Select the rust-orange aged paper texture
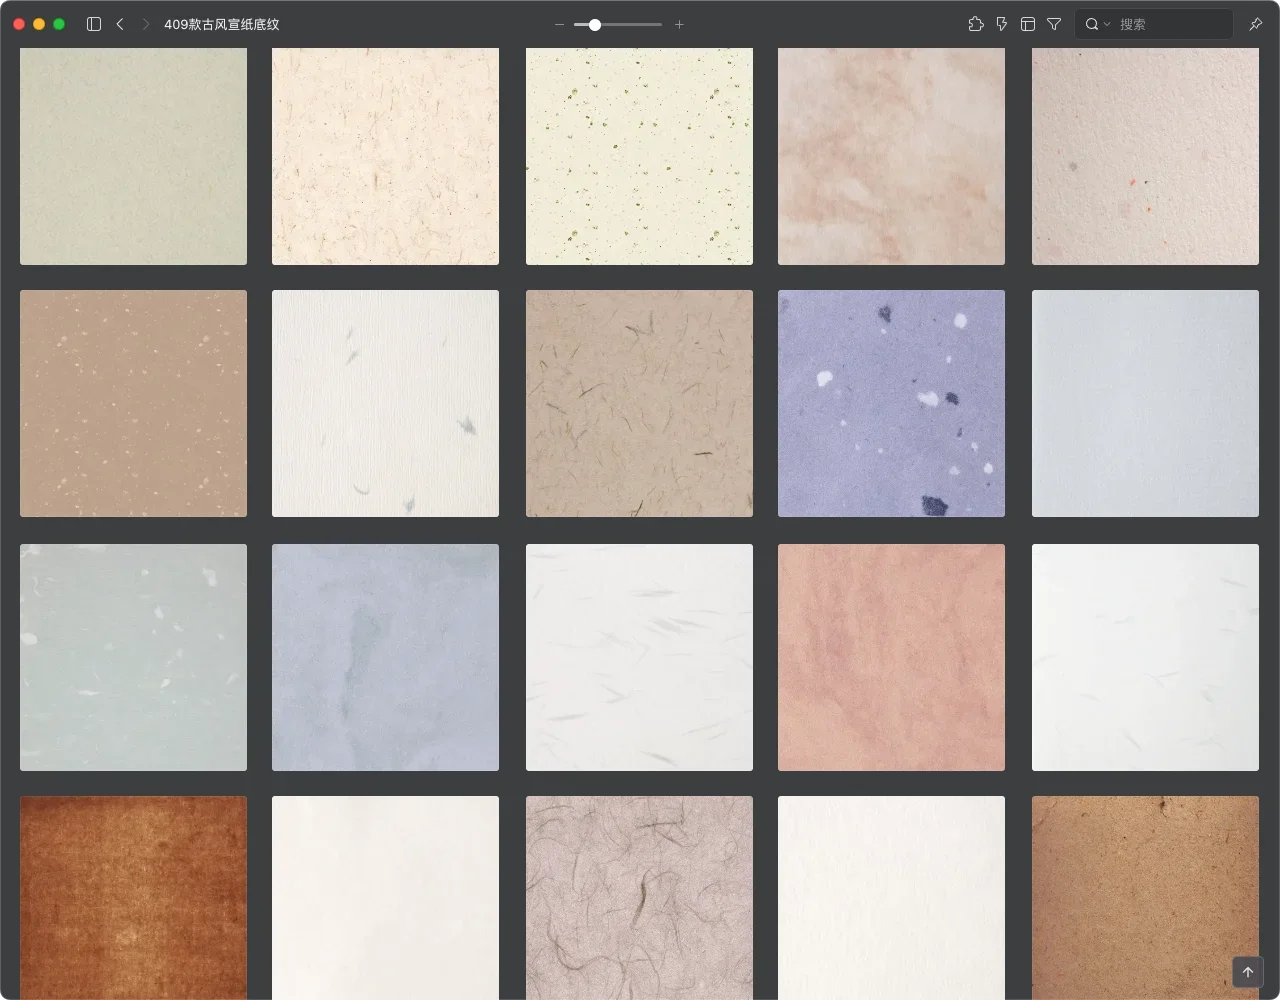The image size is (1280, 1000). pos(133,898)
